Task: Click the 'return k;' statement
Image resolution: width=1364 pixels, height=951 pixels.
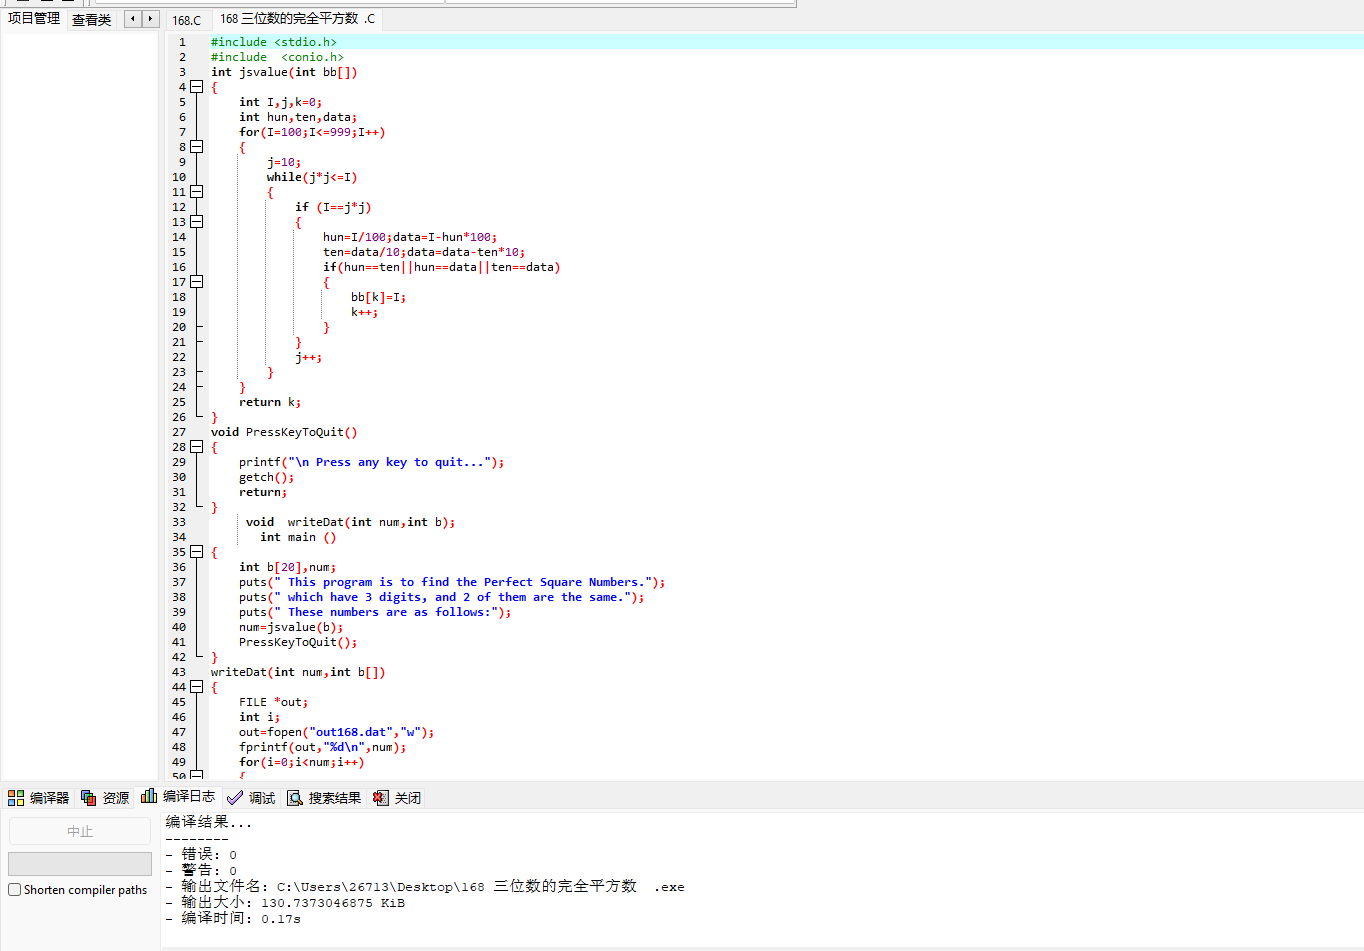Action: (270, 402)
